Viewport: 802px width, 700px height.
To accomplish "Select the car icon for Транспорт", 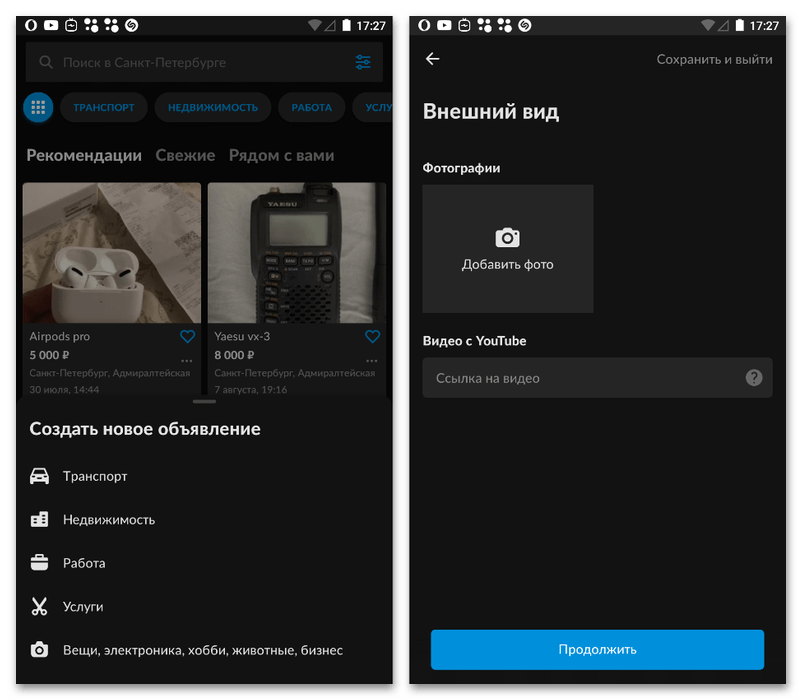I will (39, 476).
